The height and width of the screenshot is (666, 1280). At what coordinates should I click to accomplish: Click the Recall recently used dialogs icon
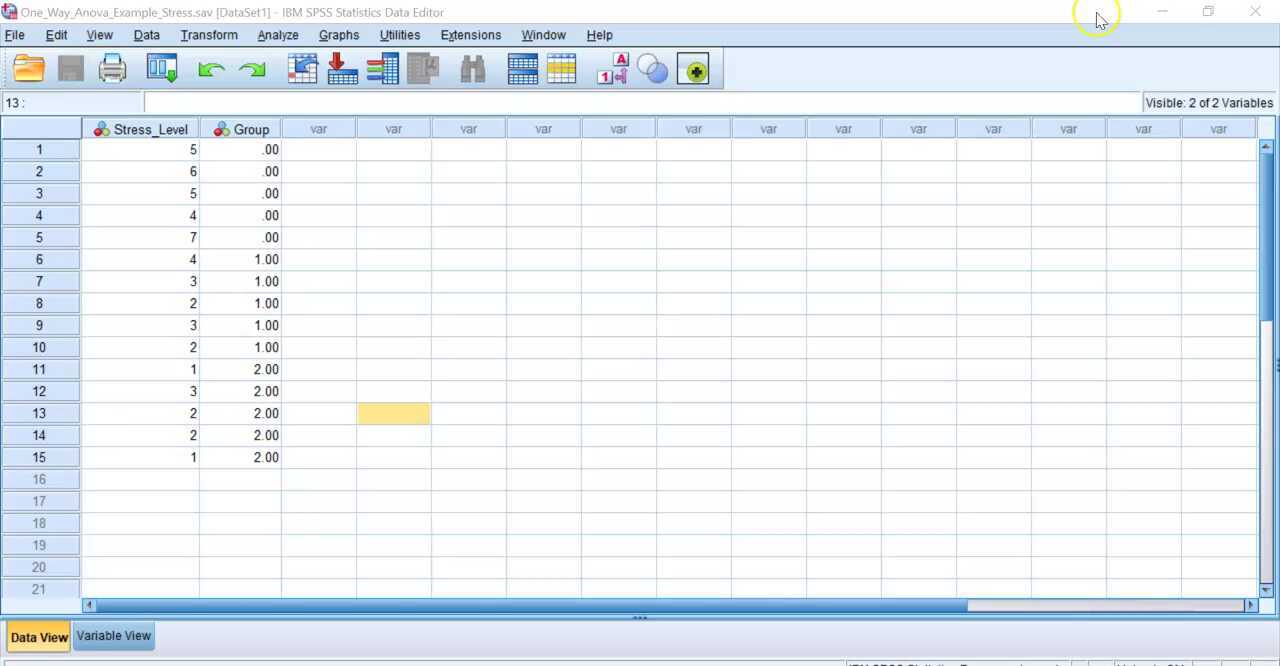pos(162,68)
